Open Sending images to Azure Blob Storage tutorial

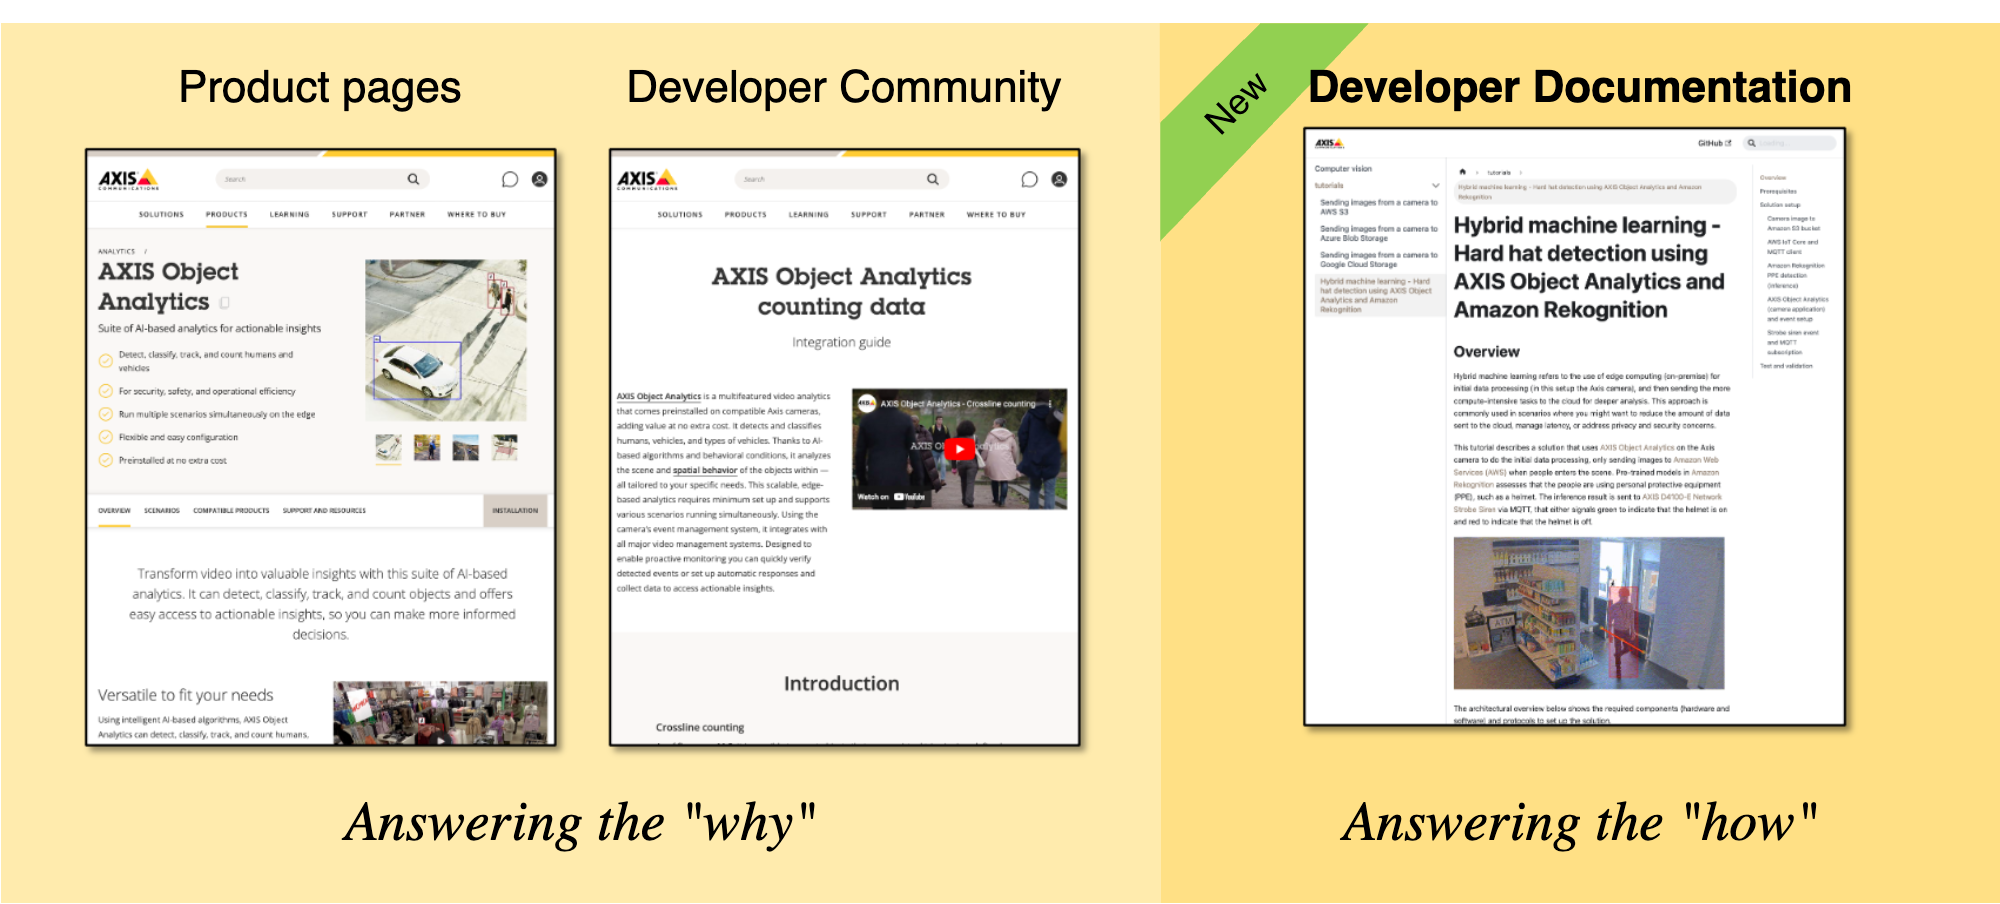(1378, 234)
